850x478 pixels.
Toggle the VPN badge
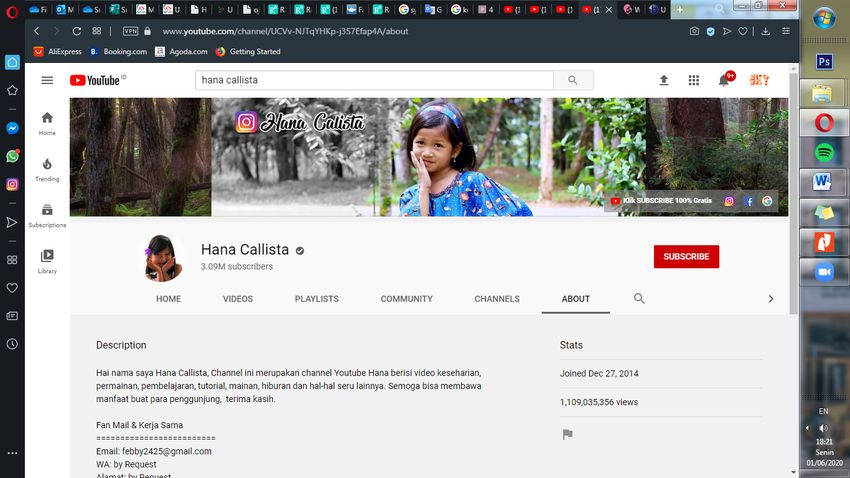(131, 31)
